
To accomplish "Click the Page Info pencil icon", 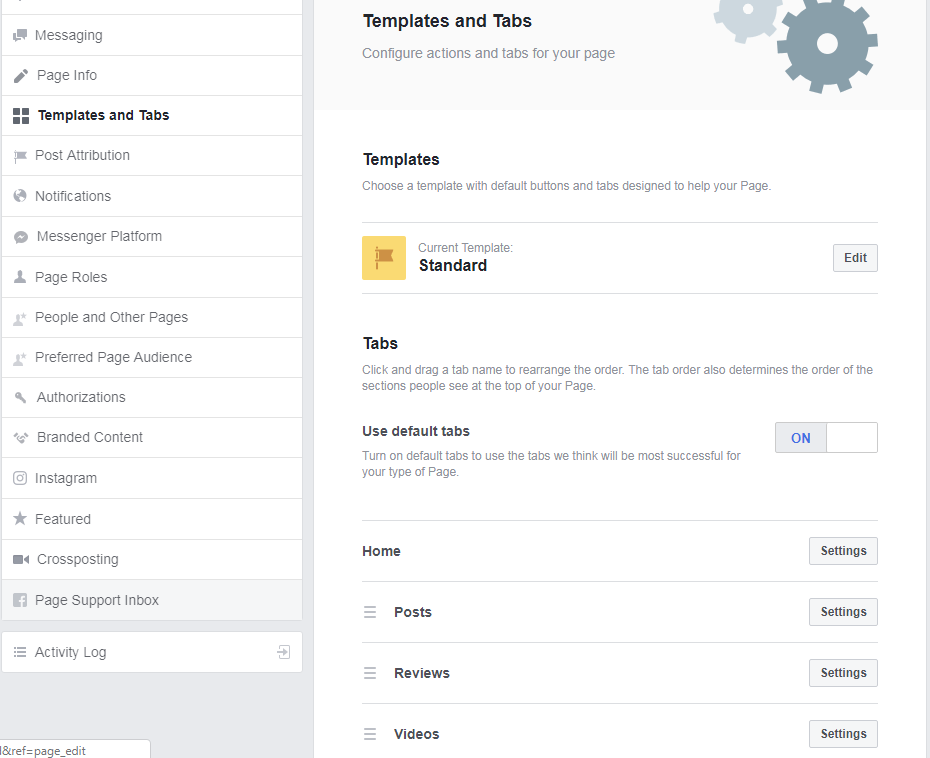I will (21, 75).
